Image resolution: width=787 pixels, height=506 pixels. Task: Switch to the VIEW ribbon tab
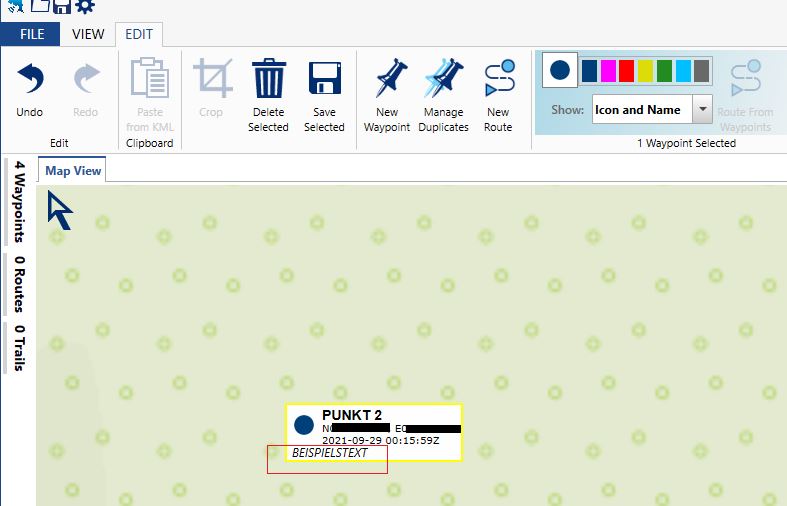(88, 34)
